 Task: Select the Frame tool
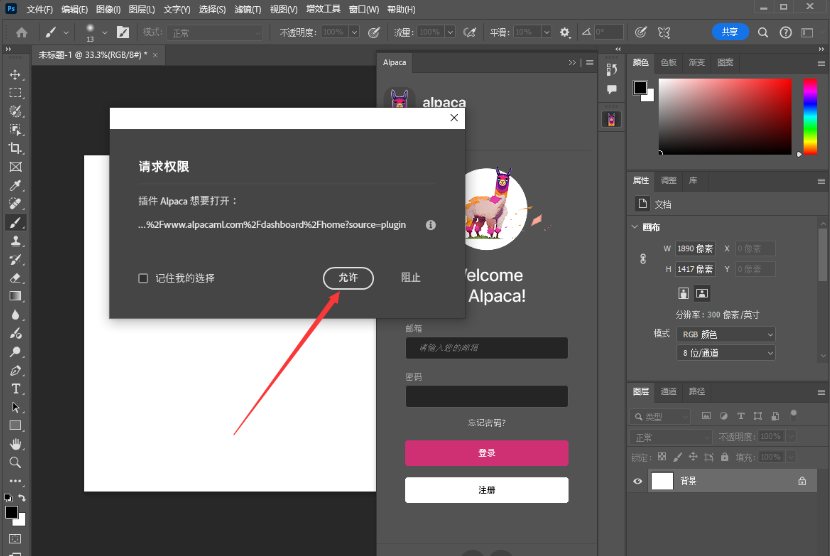15,167
